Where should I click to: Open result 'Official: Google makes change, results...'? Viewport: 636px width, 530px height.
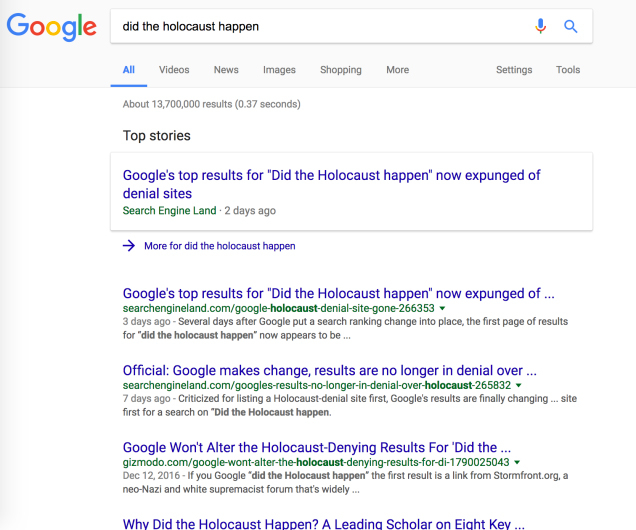(x=329, y=370)
